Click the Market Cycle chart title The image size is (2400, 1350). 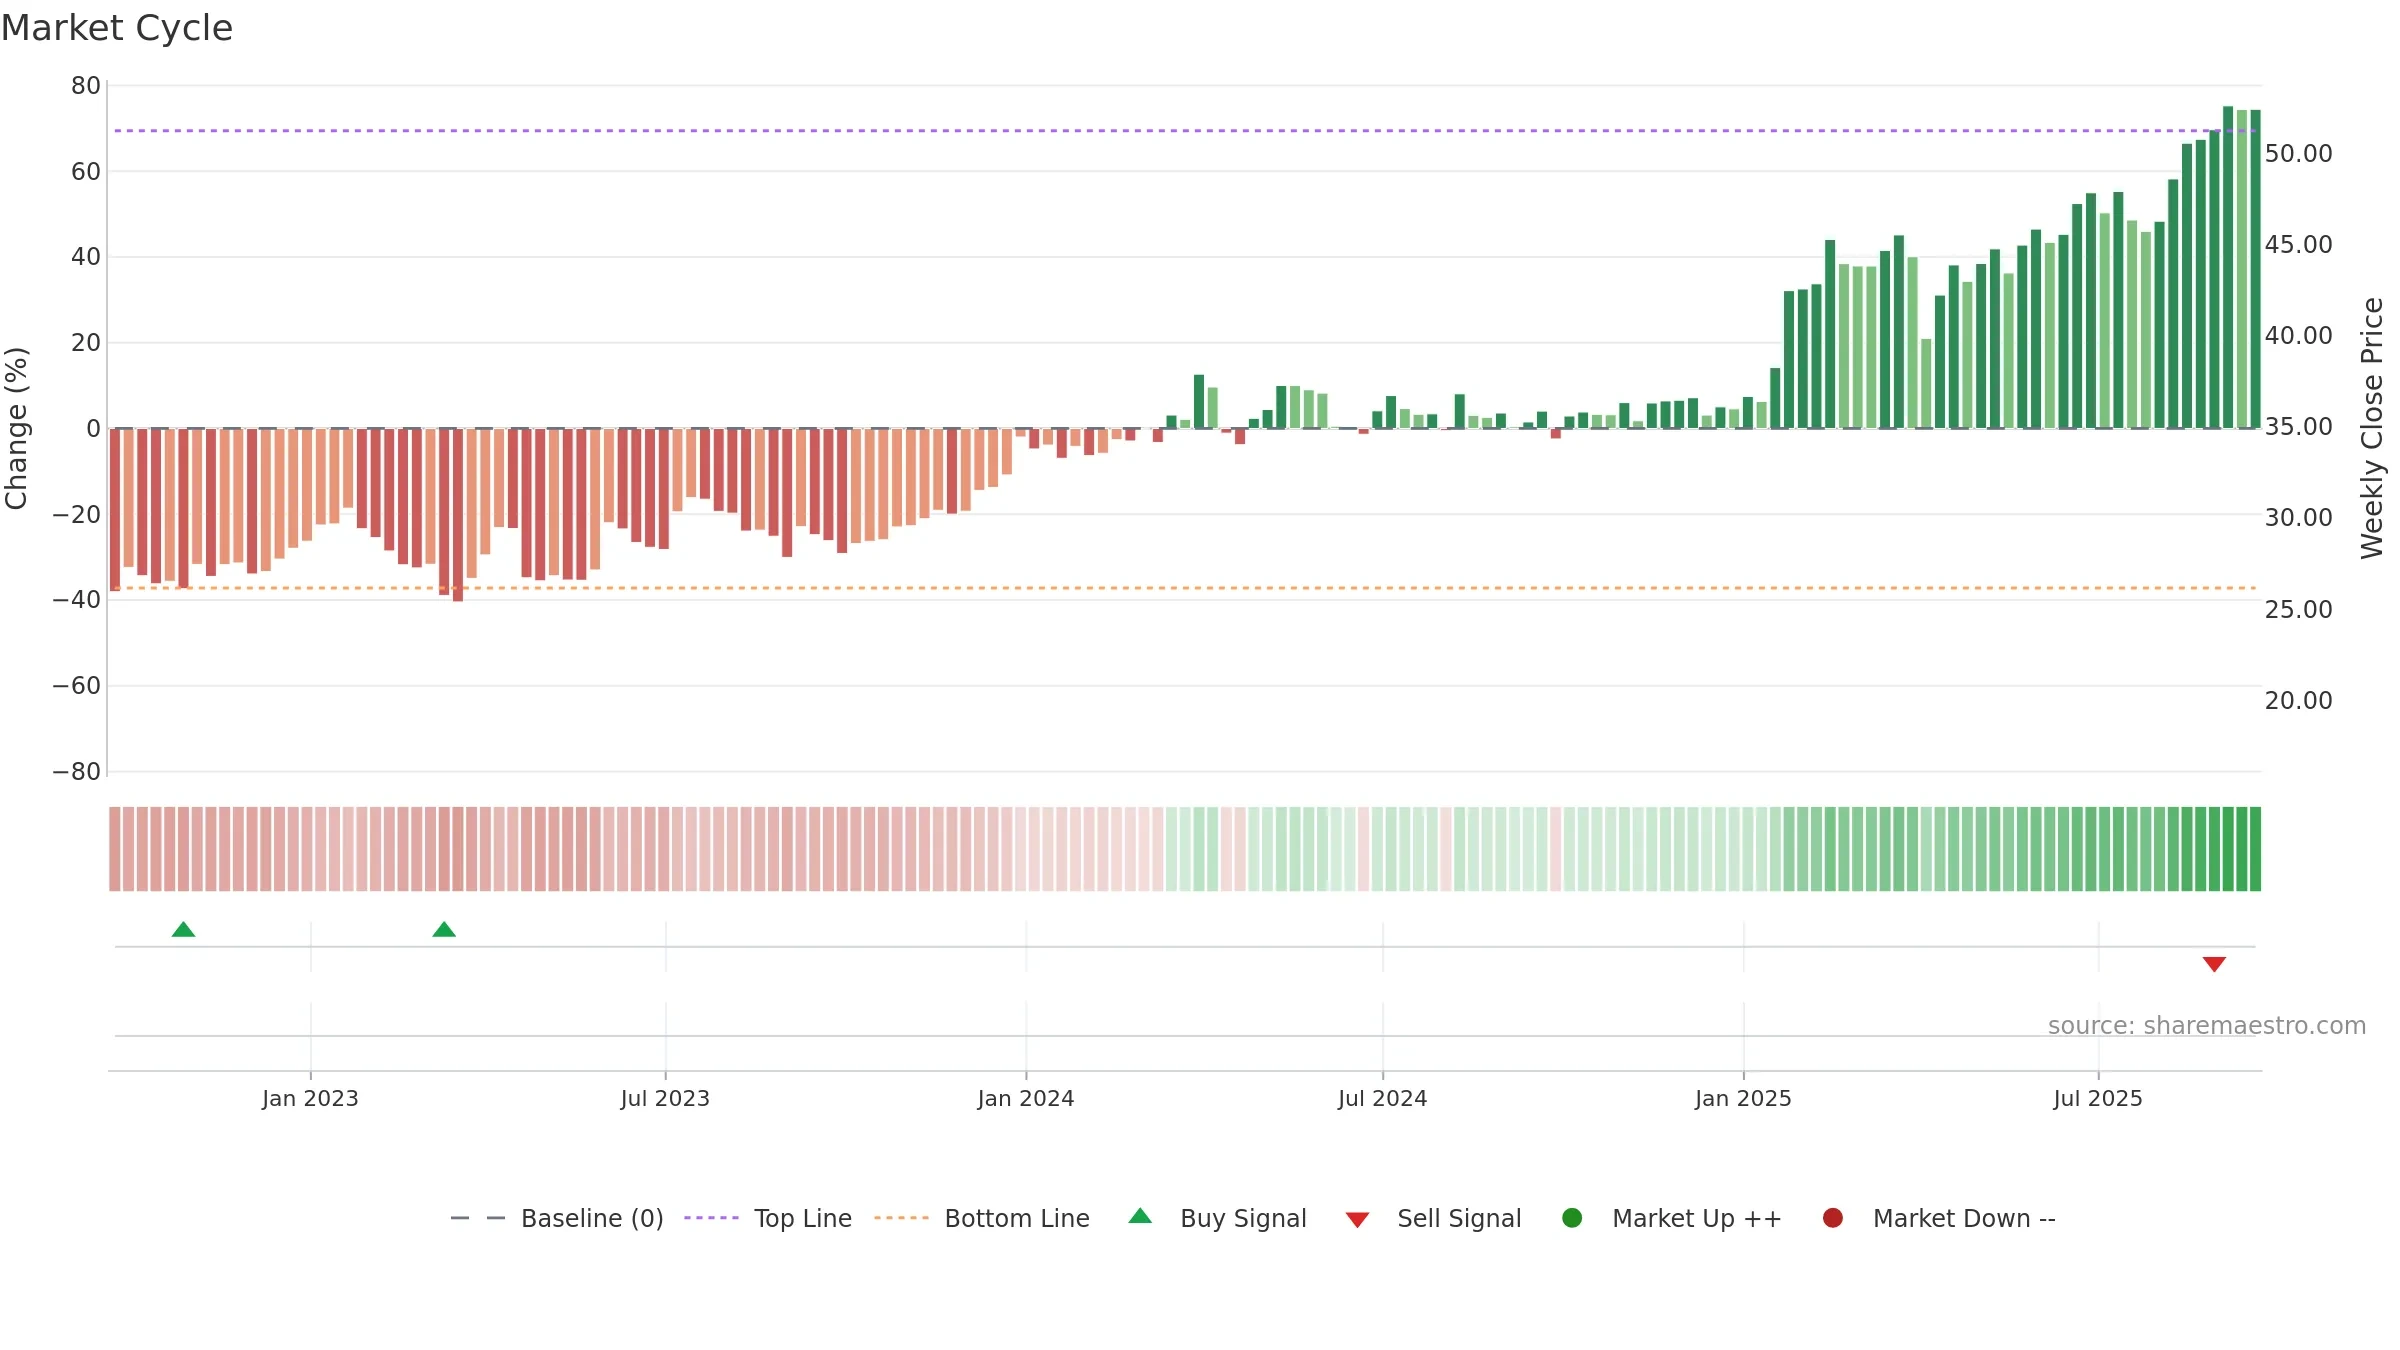pyautogui.click(x=117, y=28)
